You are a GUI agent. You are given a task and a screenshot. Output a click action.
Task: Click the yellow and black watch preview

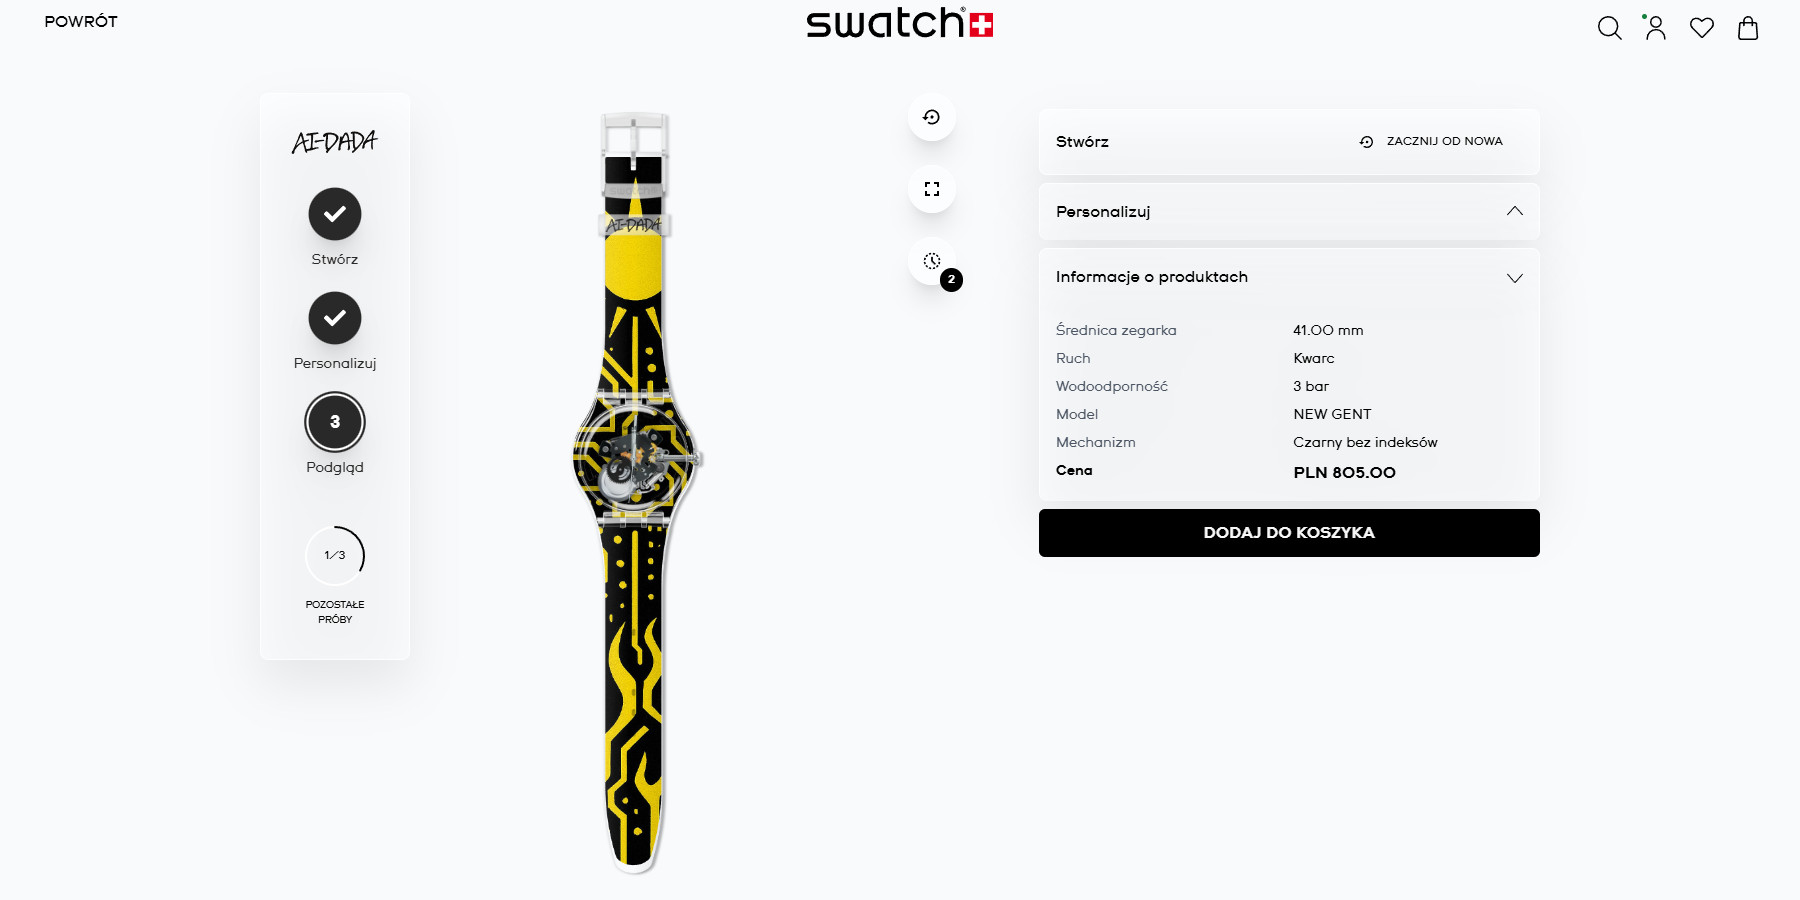(x=636, y=490)
